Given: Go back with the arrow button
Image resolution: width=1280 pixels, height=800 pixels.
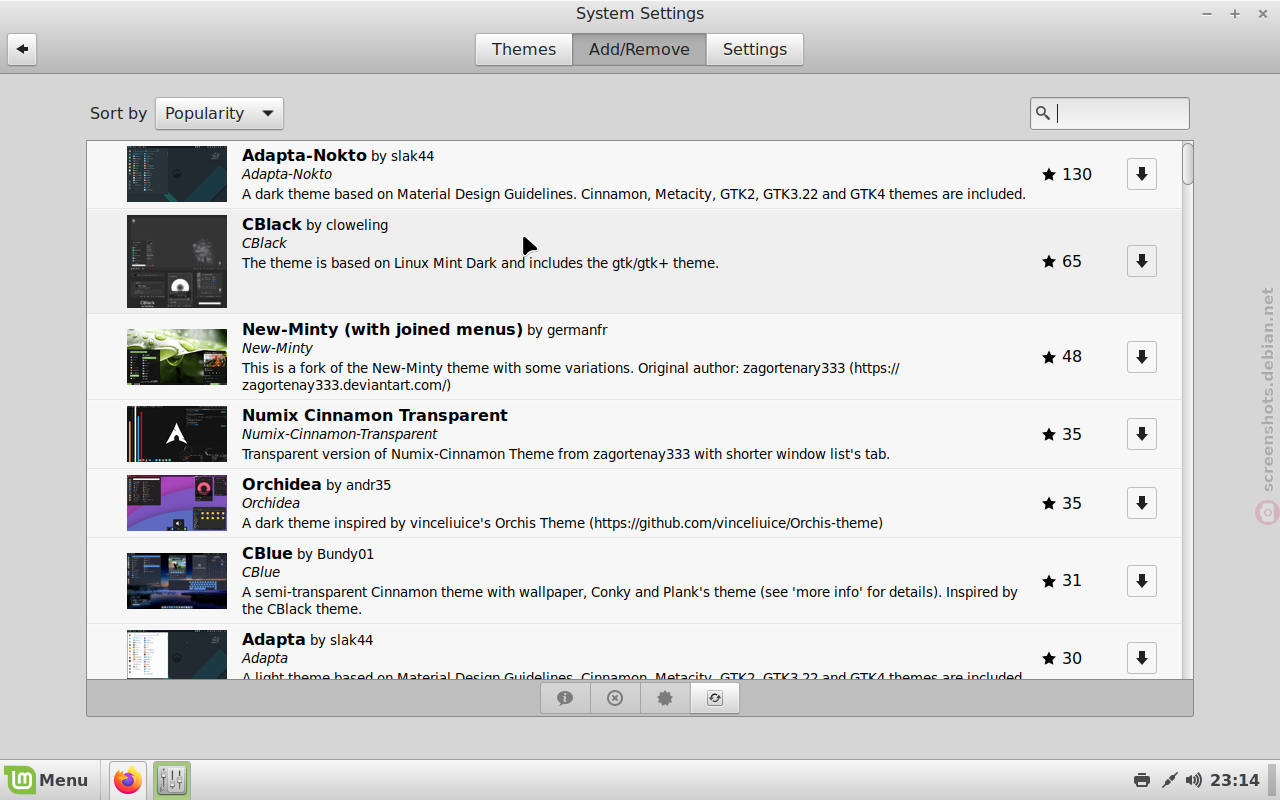Looking at the screenshot, I should [x=22, y=49].
